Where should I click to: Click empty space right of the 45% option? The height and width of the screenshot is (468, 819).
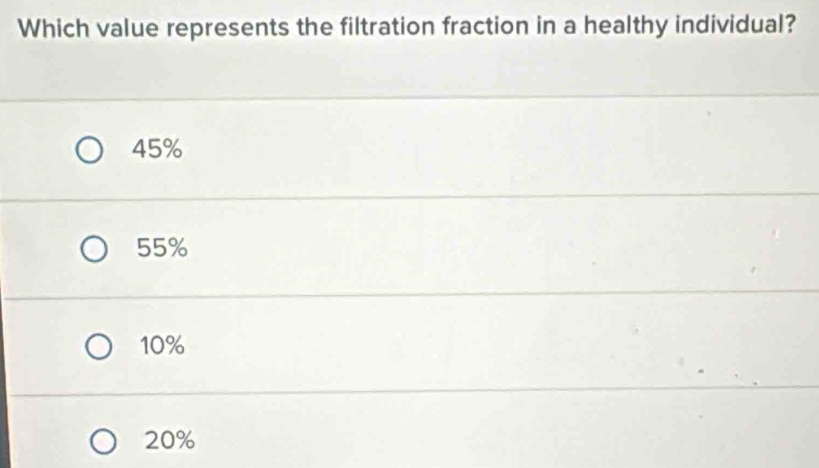pos(500,151)
